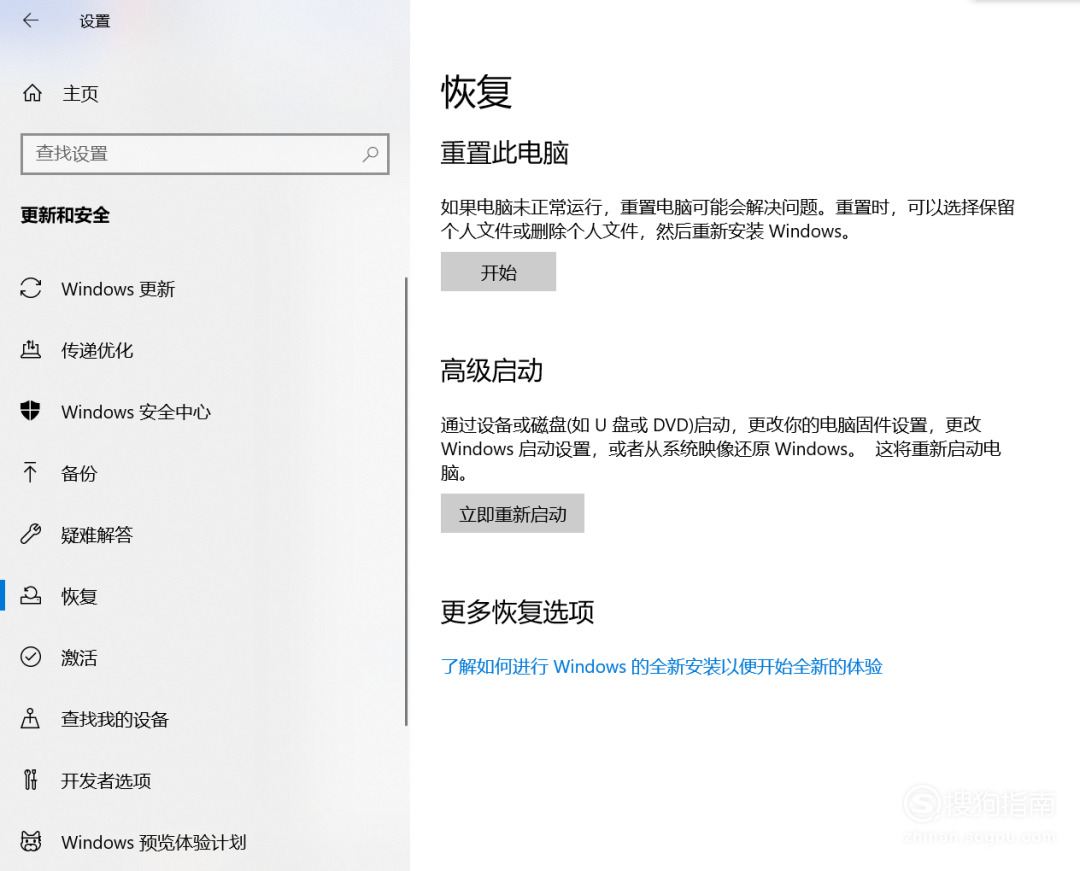The width and height of the screenshot is (1080, 871).
Task: Click the Windows 安全中心 shield icon
Action: [30, 410]
